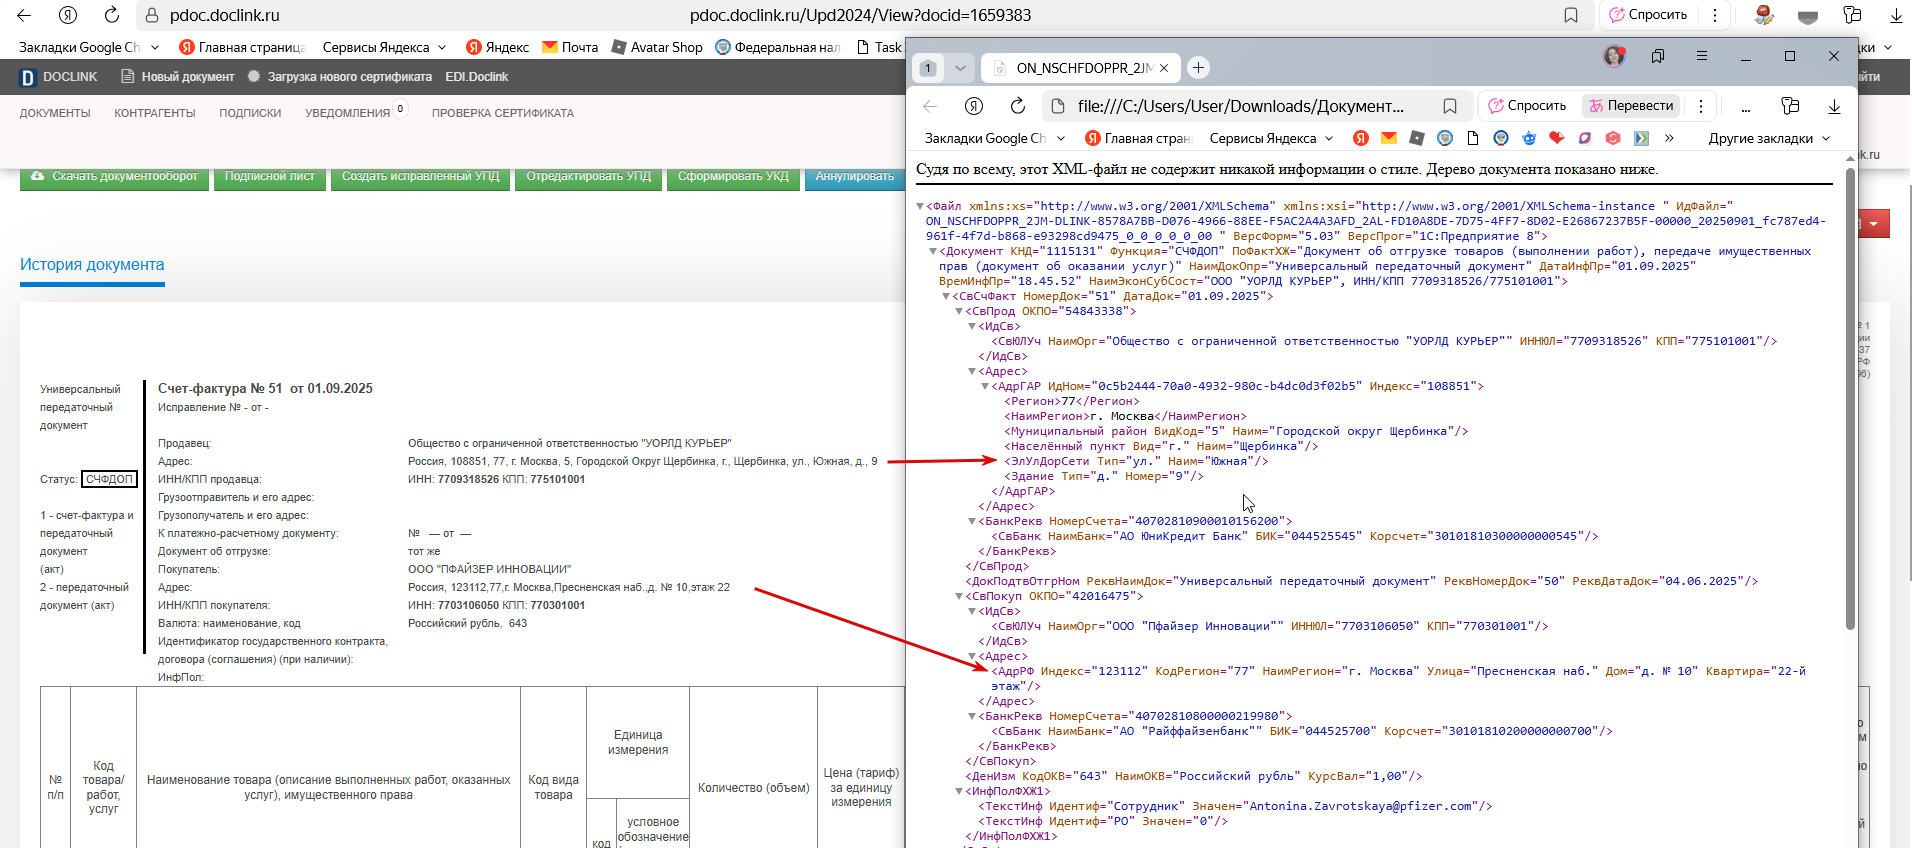The image size is (1912, 848).
Task: Collapse the root Файл XML node
Action: tap(920, 206)
